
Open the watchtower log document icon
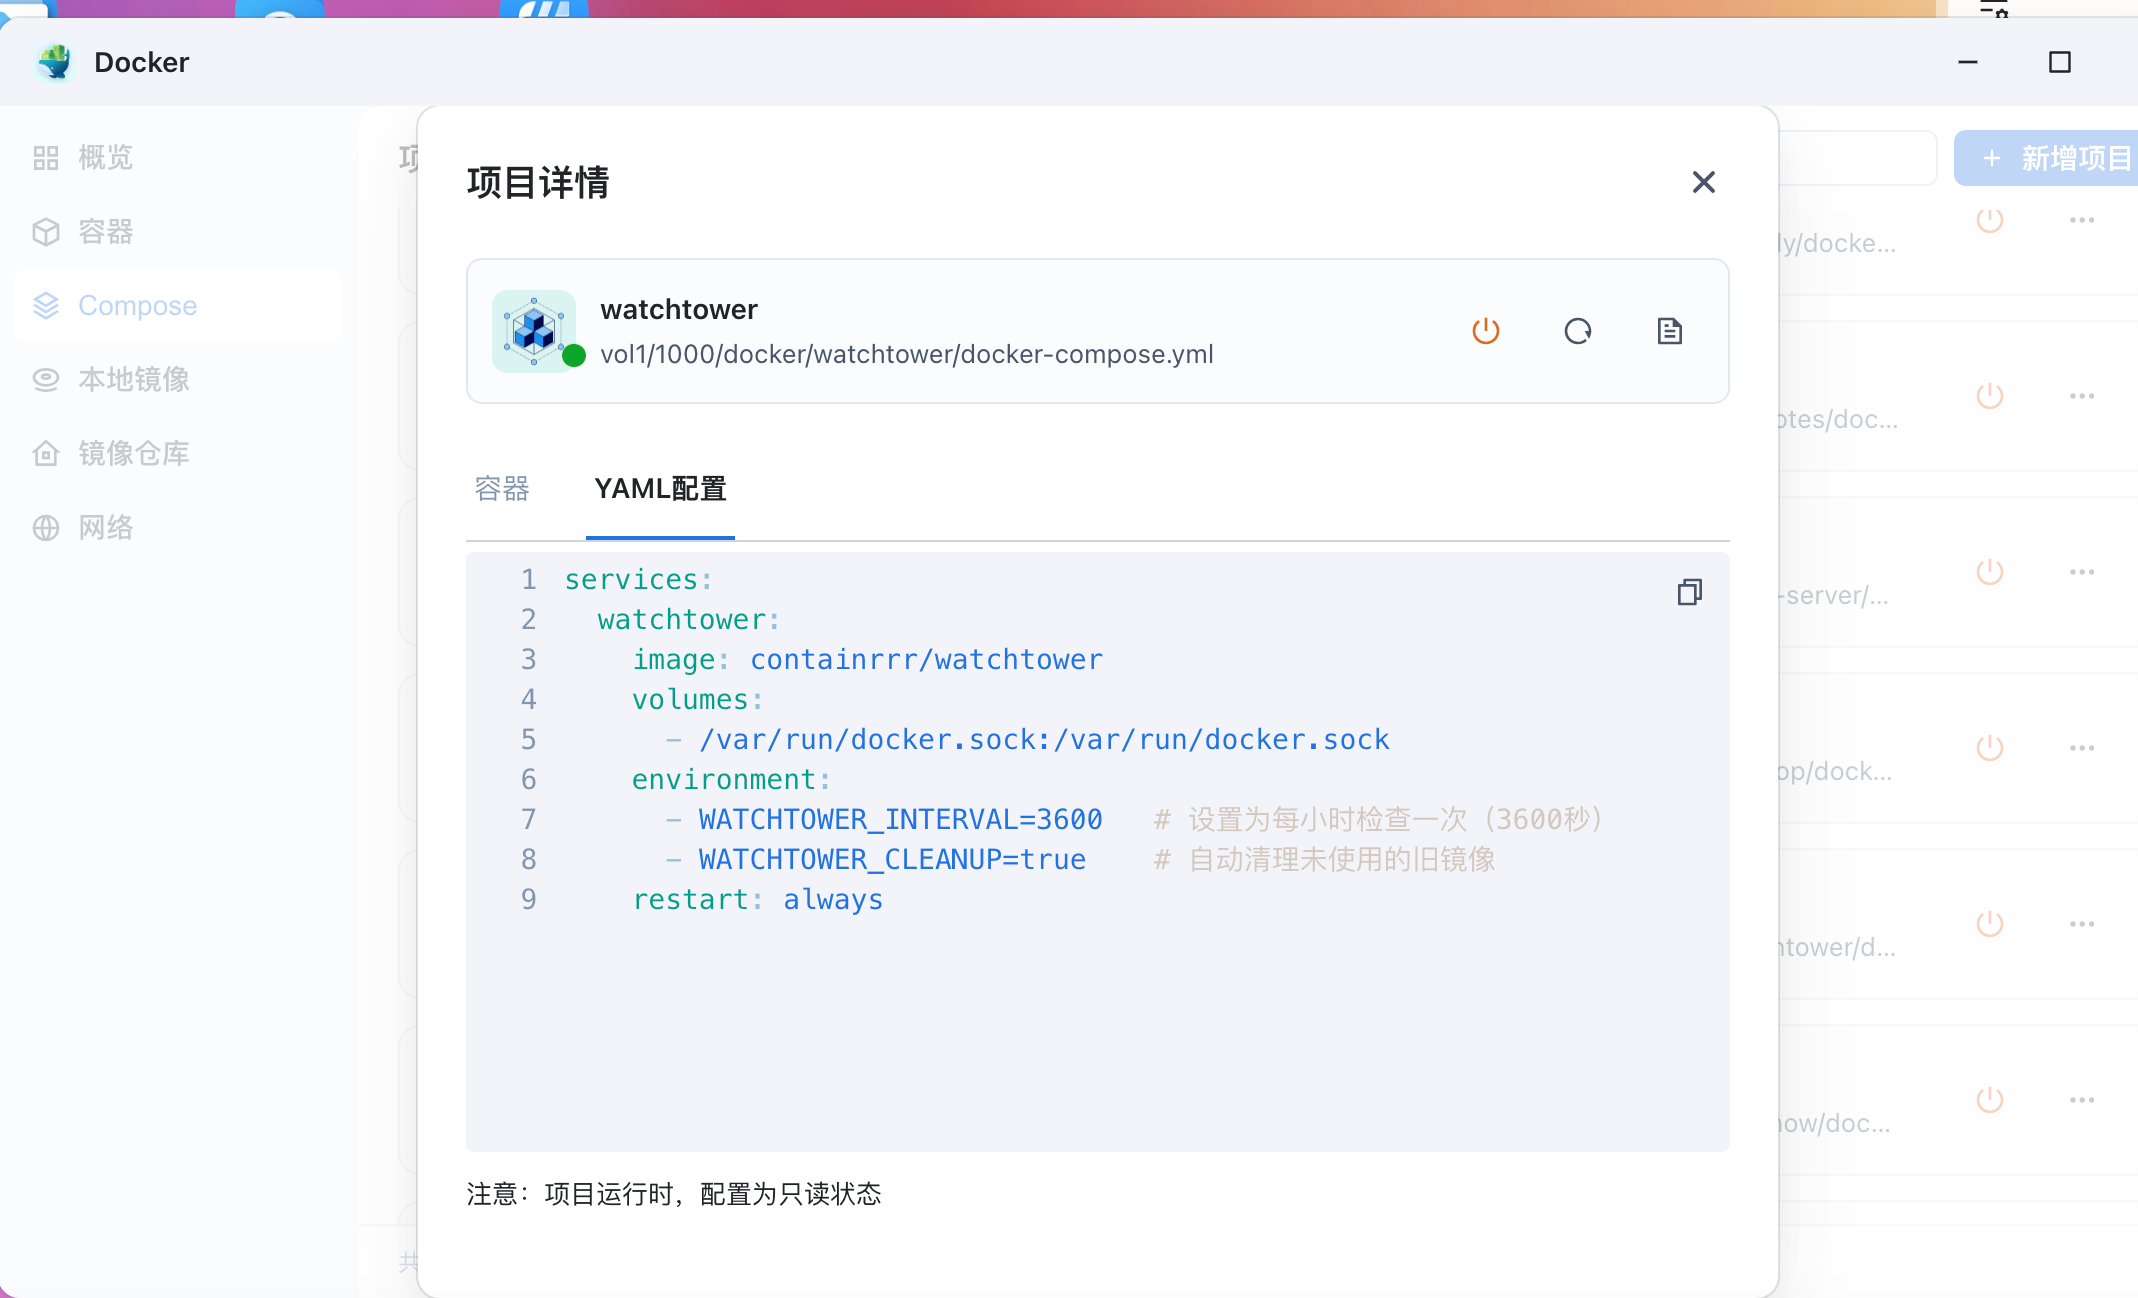[1669, 331]
